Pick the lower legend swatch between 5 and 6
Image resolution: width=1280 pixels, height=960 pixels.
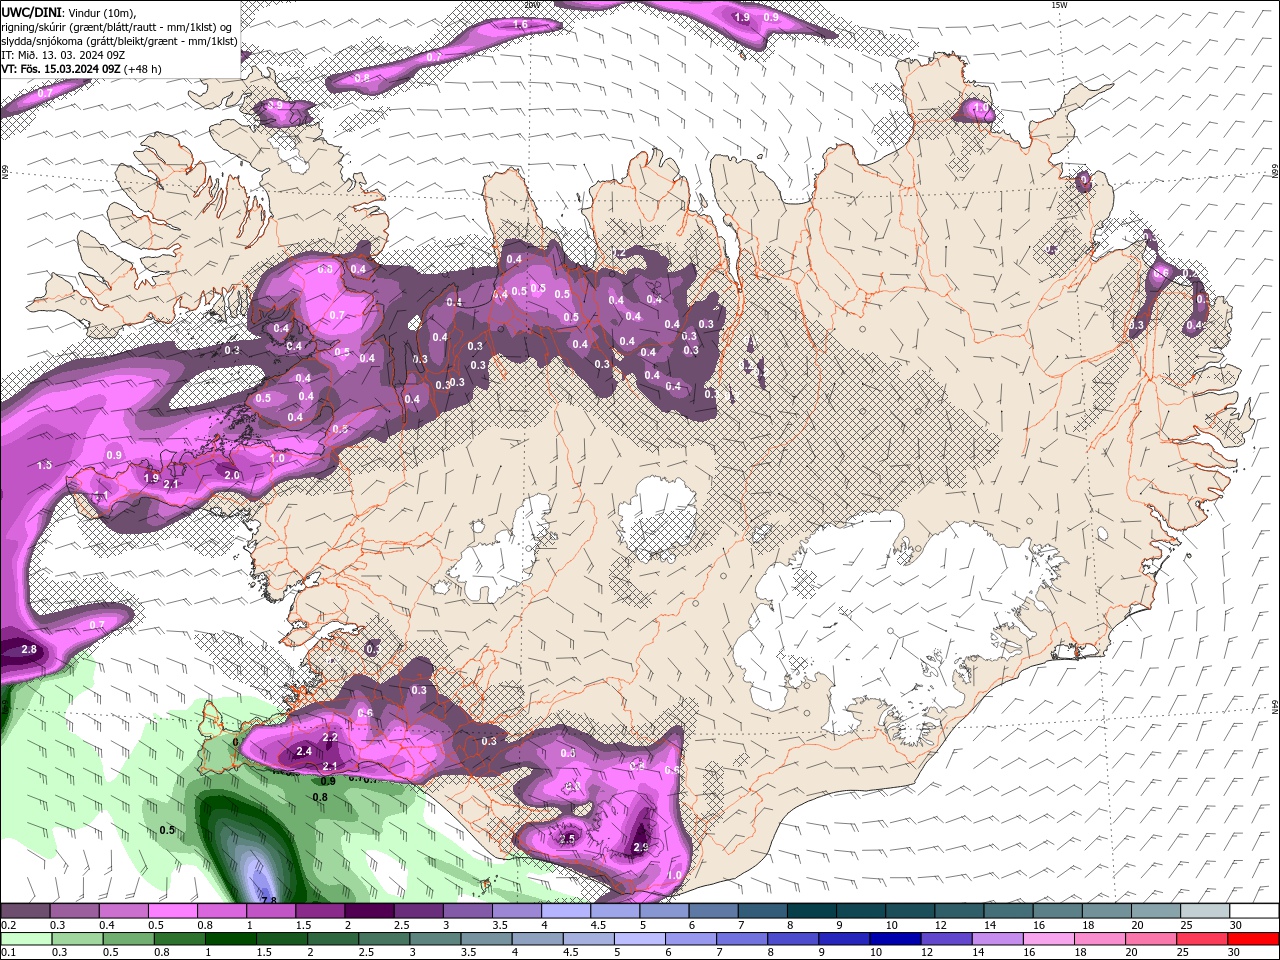tap(641, 939)
